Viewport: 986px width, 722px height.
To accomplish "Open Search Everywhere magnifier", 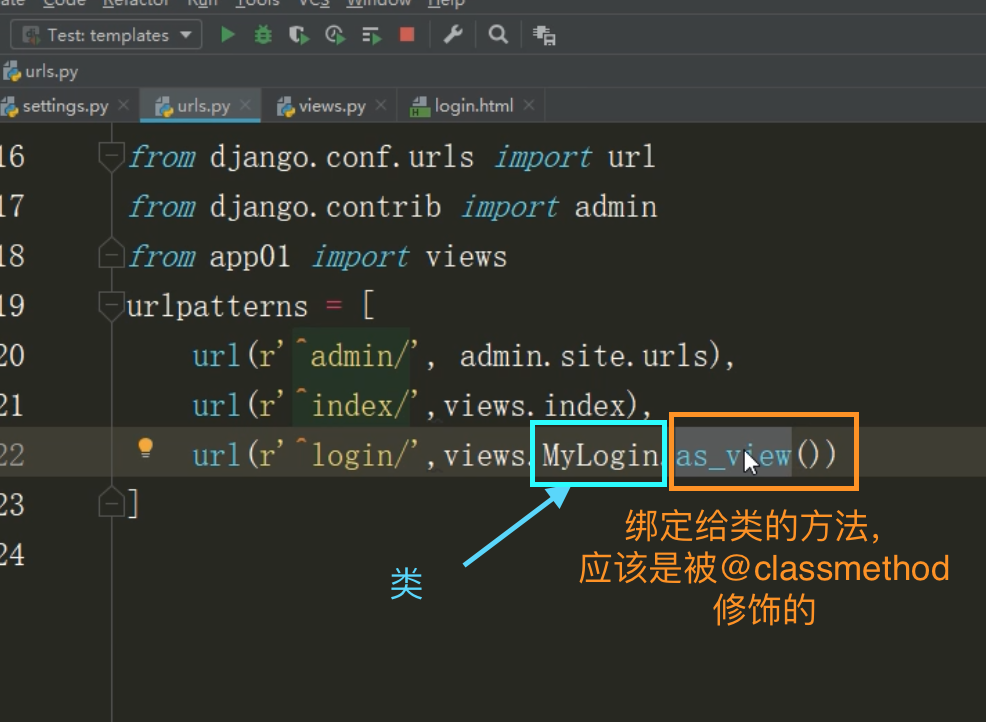I will point(497,35).
